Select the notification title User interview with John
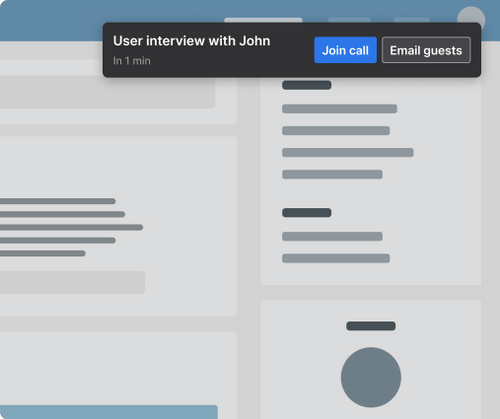Viewport: 500px width, 419px height. tap(192, 41)
